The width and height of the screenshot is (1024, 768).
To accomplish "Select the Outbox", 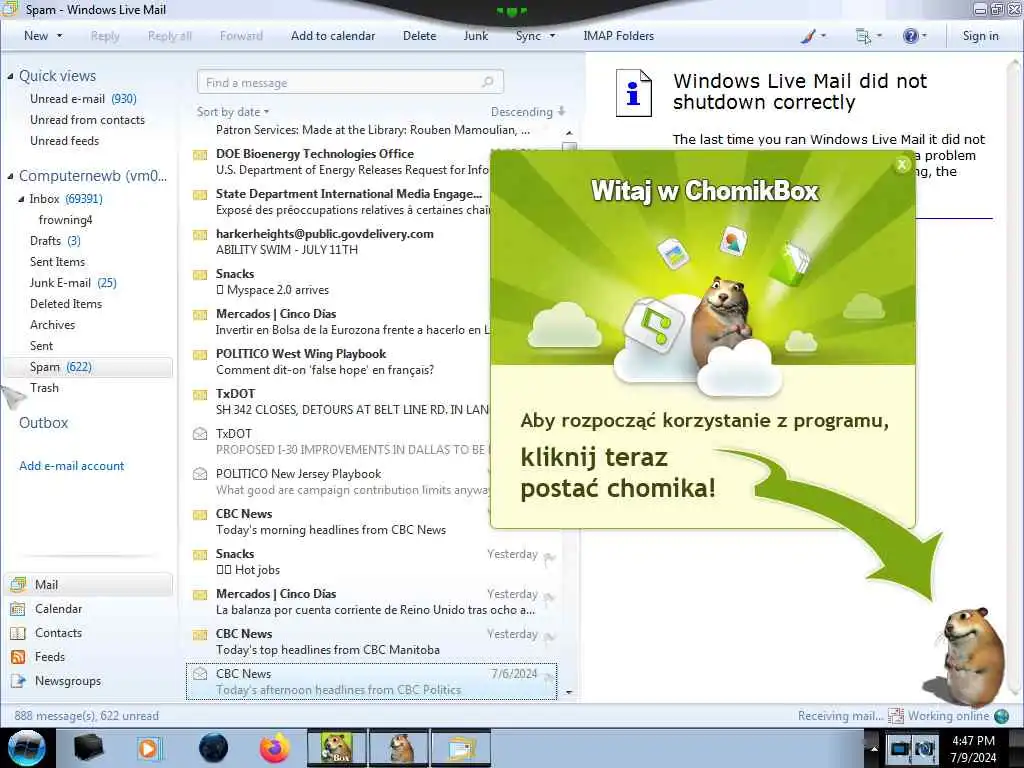I will tap(43, 423).
